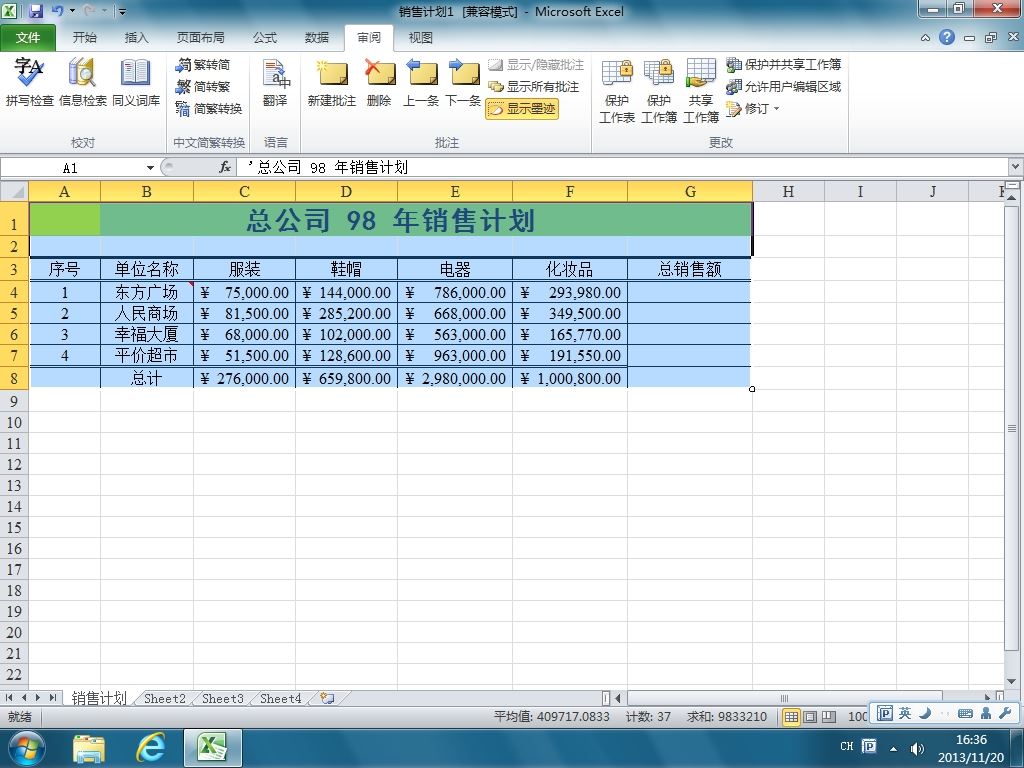The width and height of the screenshot is (1024, 768).
Task: Switch to the 数据 tab
Action: 317,37
